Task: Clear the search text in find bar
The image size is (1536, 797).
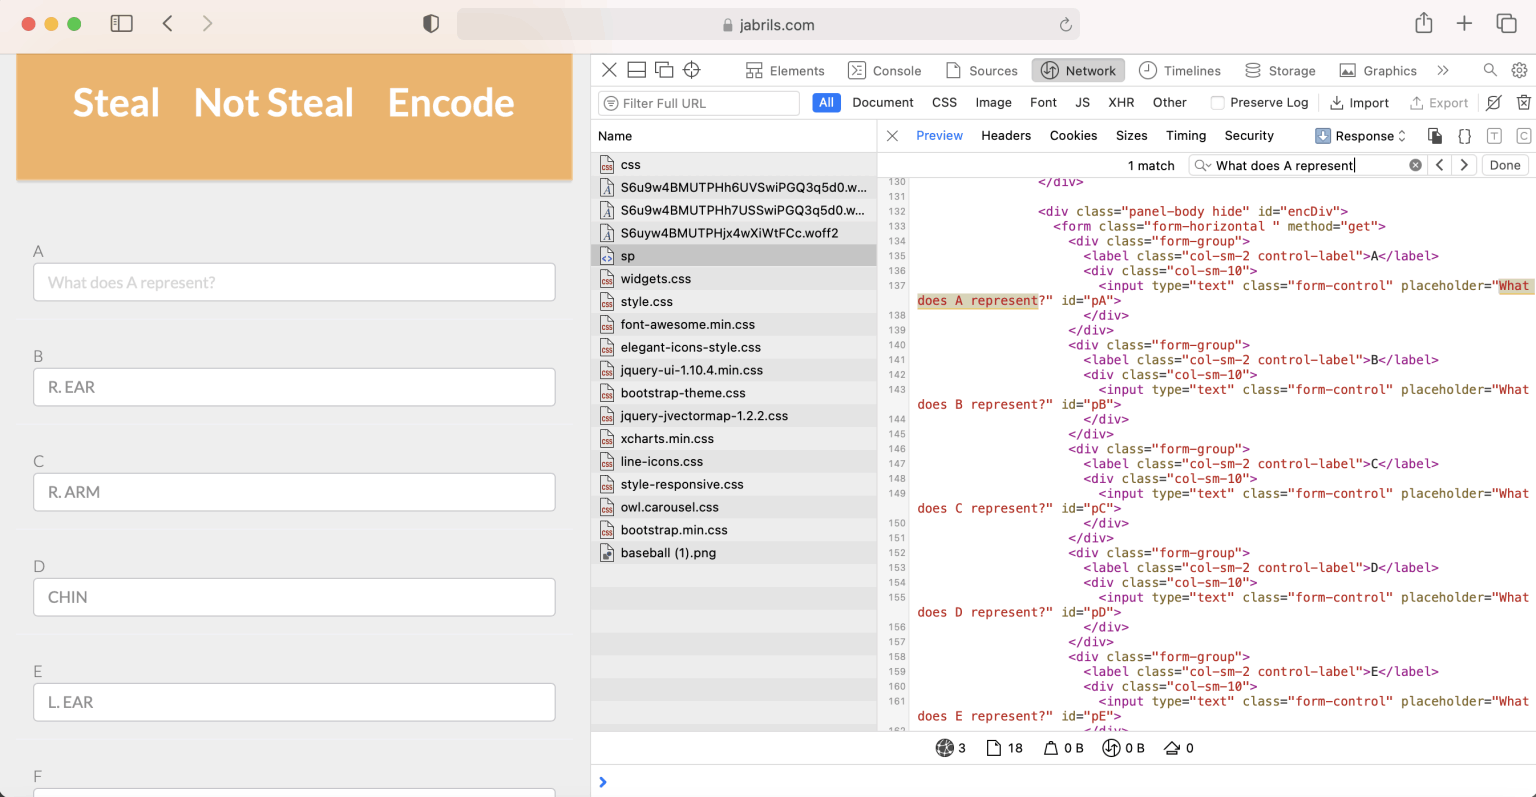Action: pos(1415,165)
